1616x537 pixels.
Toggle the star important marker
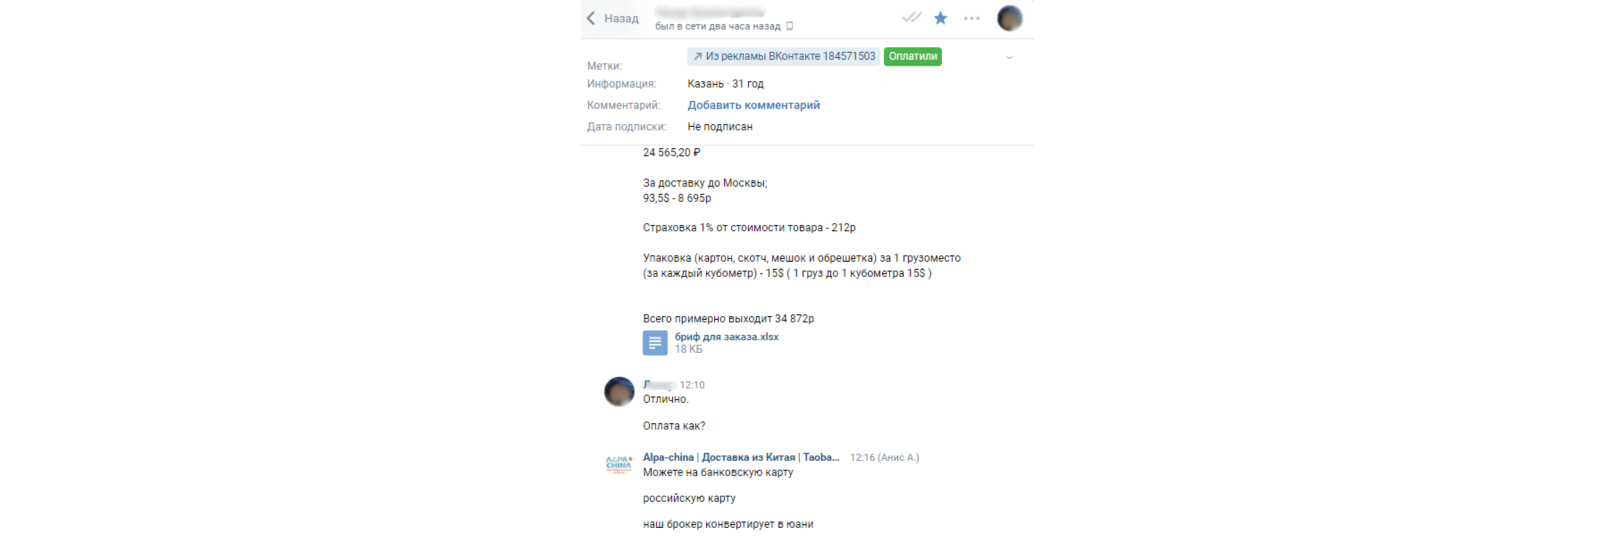point(941,18)
